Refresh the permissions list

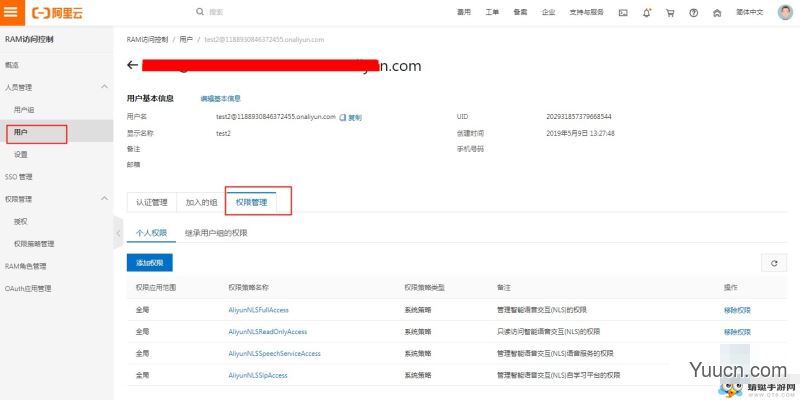tap(772, 262)
